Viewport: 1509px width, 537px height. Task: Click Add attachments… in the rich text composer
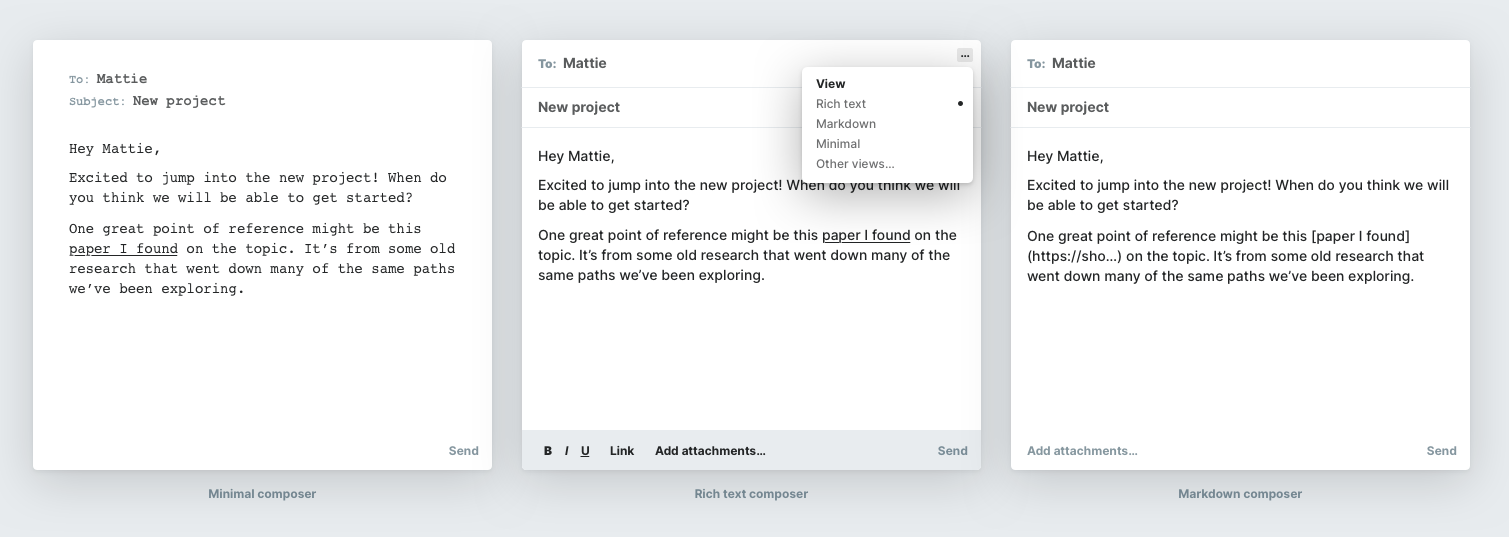coord(710,451)
